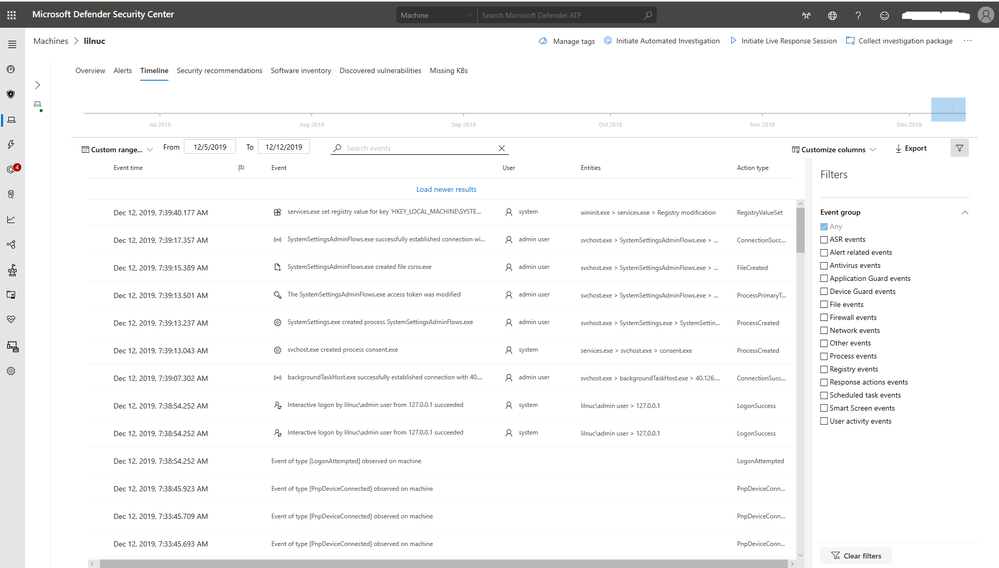Open the Machine search scope dropdown
The height and width of the screenshot is (568, 999).
(436, 15)
